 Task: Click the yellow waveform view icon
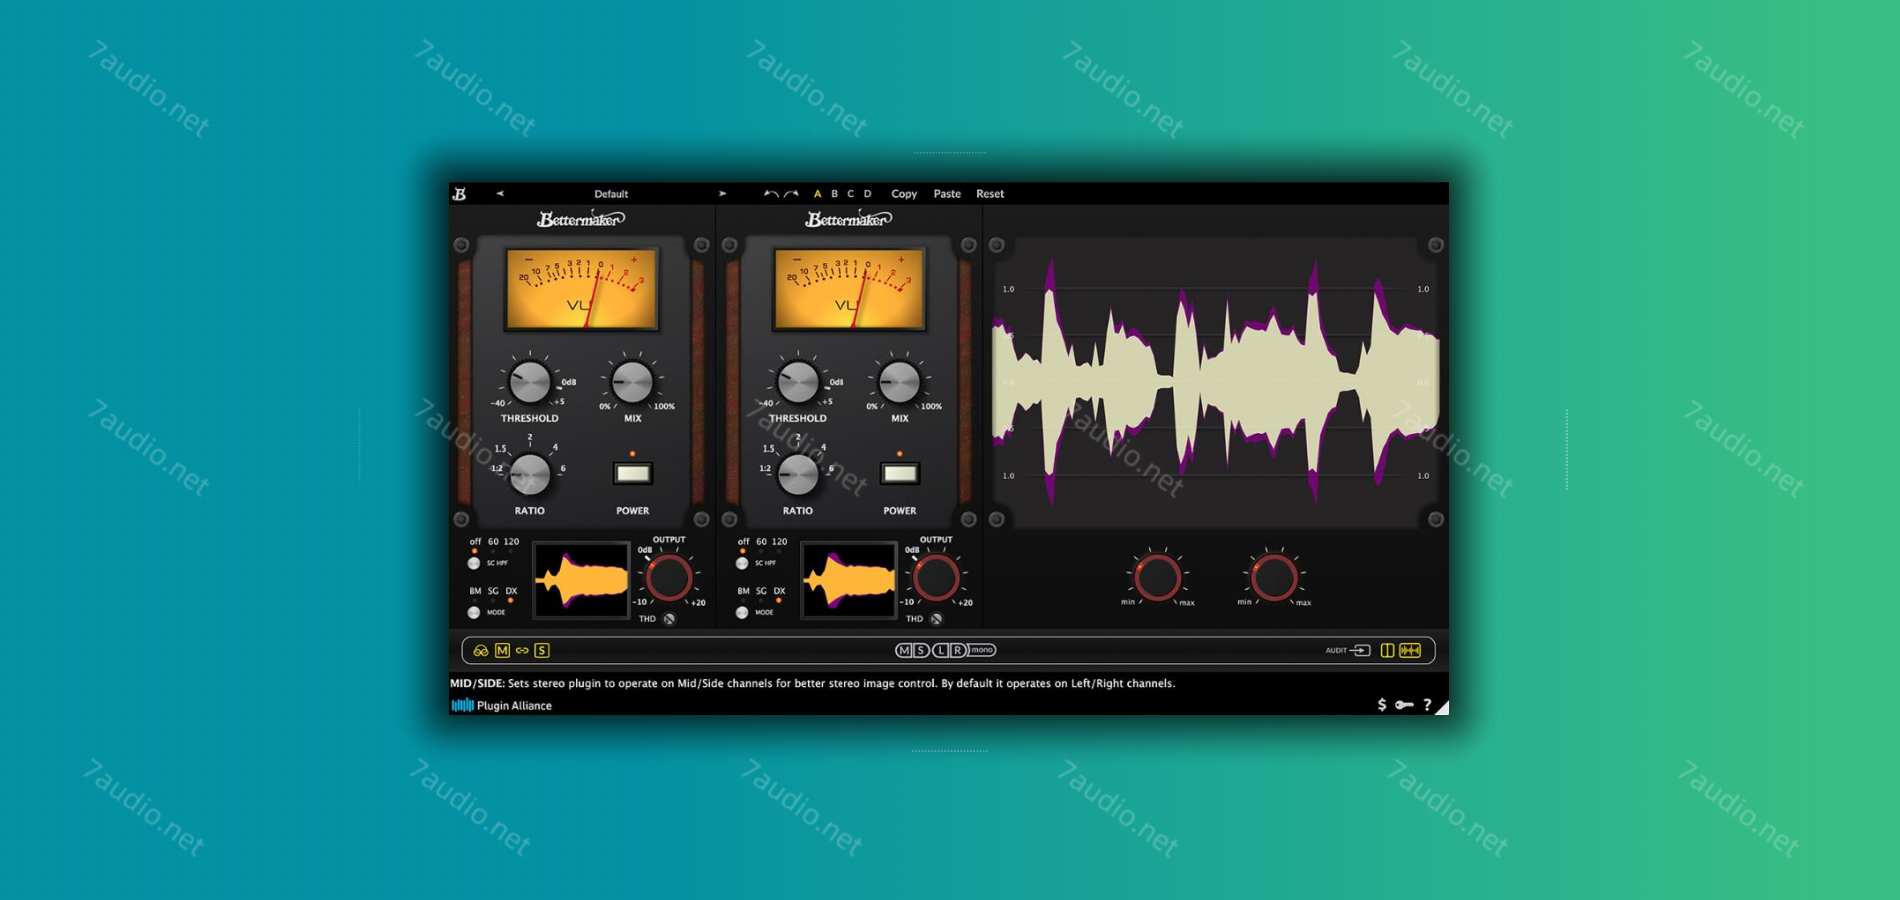pos(1410,650)
